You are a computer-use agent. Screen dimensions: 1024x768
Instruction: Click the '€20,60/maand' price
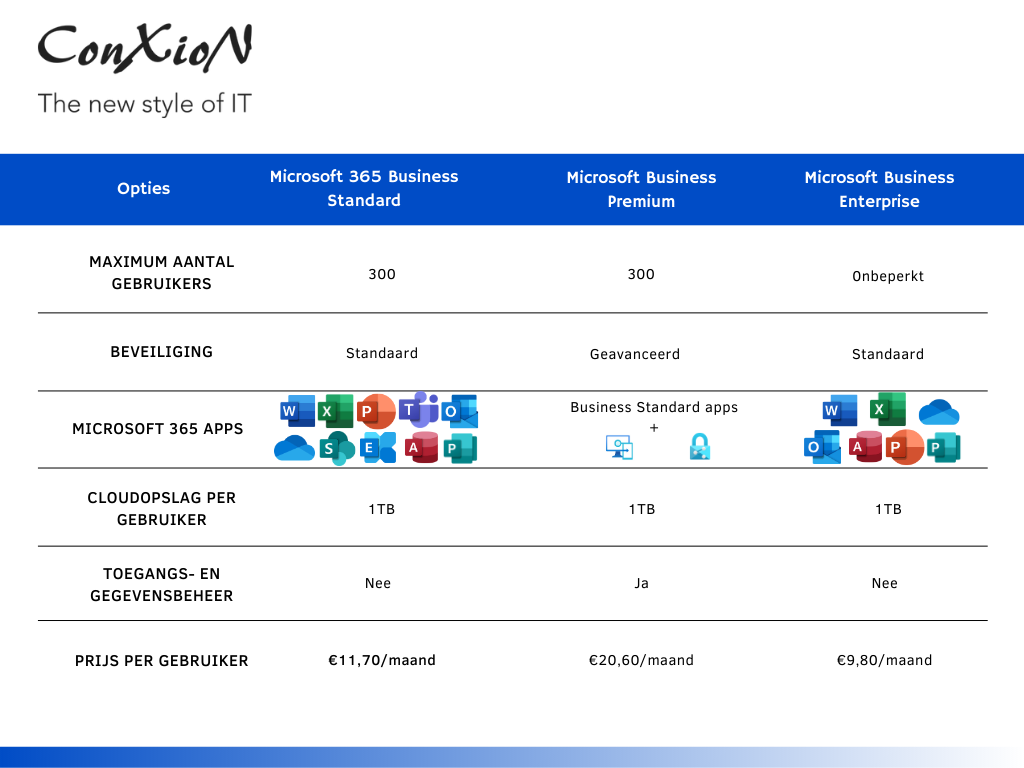click(641, 660)
